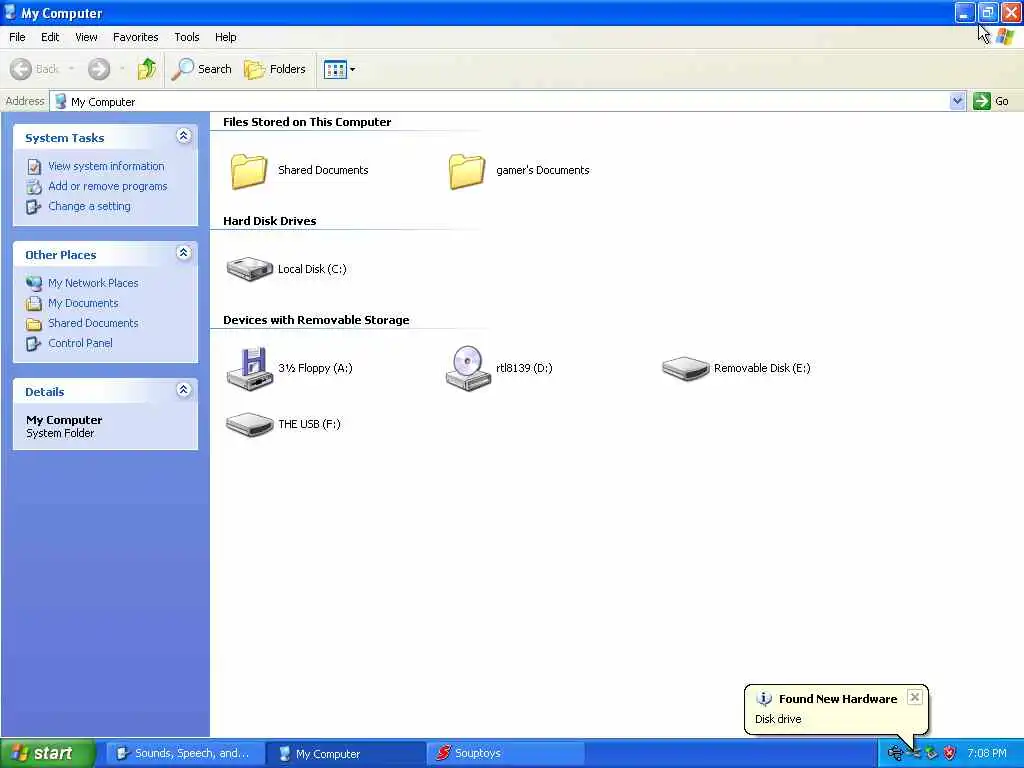Open the File menu
This screenshot has height=768, width=1024.
click(x=17, y=37)
